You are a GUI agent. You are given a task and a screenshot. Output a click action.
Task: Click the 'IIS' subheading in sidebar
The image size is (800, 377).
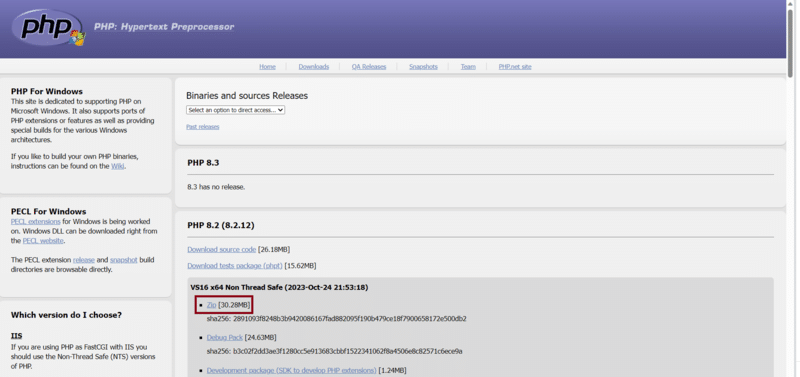pos(16,336)
